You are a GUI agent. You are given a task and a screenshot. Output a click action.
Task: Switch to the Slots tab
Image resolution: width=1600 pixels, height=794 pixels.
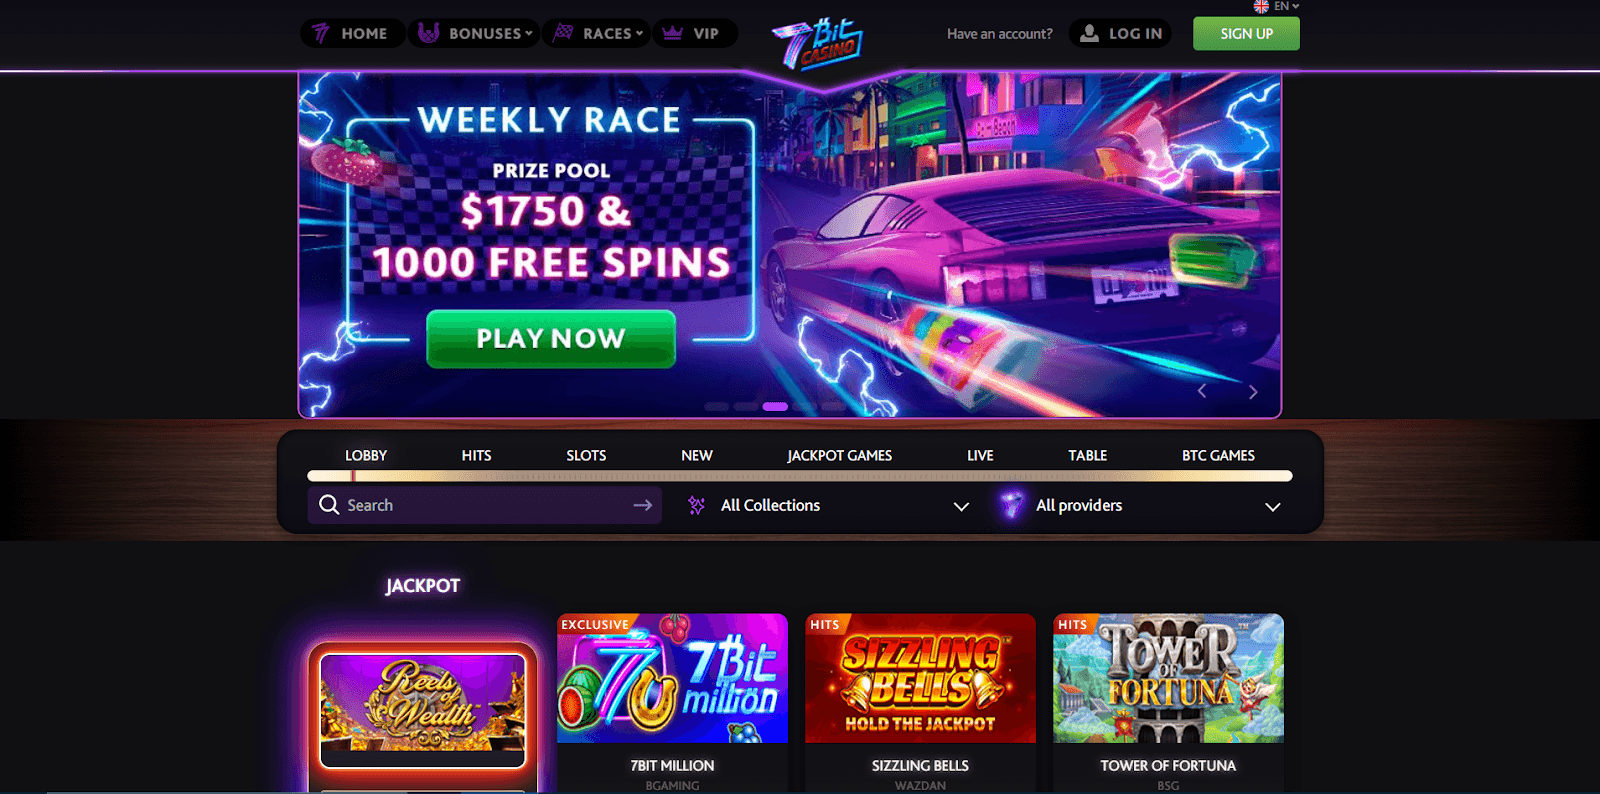586,455
